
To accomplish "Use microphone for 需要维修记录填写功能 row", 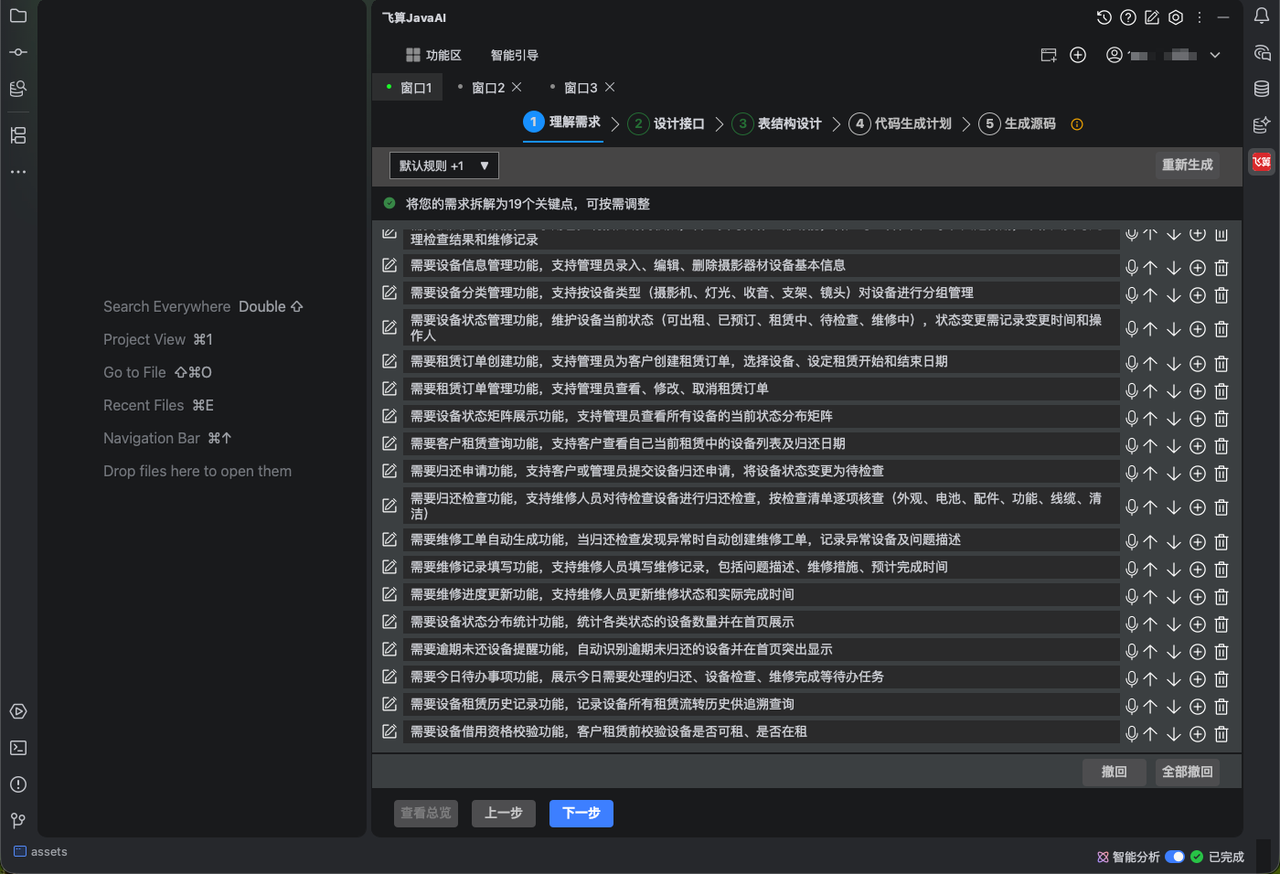I will [x=1131, y=569].
